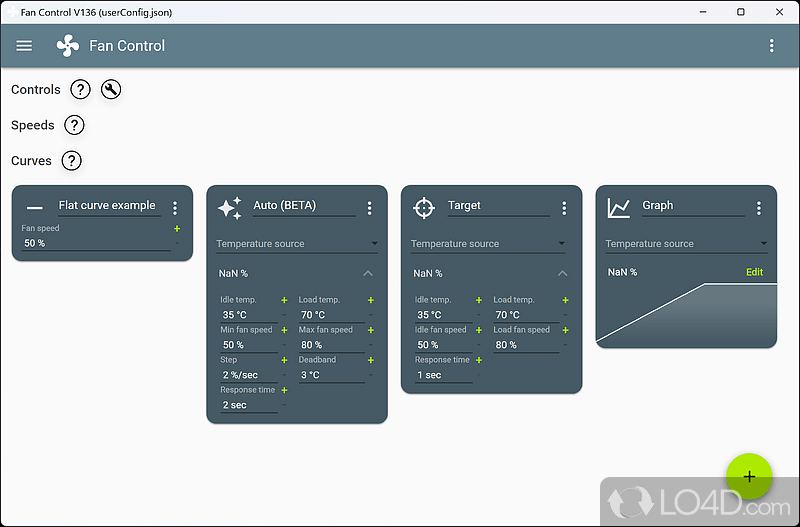Increase Target card Load fan speed

point(565,330)
